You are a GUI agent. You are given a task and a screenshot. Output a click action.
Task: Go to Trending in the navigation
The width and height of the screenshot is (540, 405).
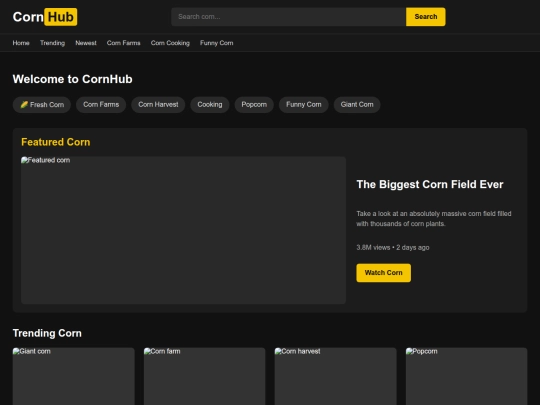point(52,43)
